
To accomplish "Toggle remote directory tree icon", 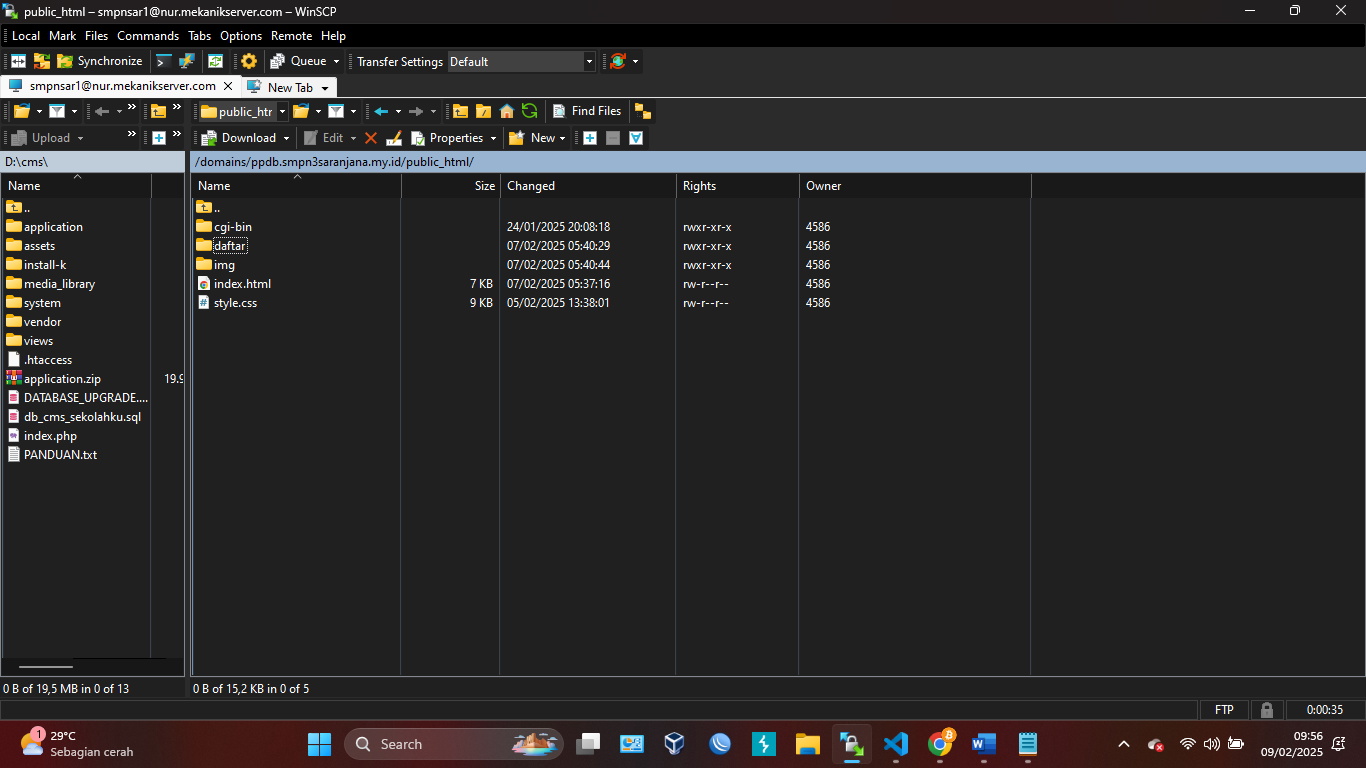I will point(642,111).
